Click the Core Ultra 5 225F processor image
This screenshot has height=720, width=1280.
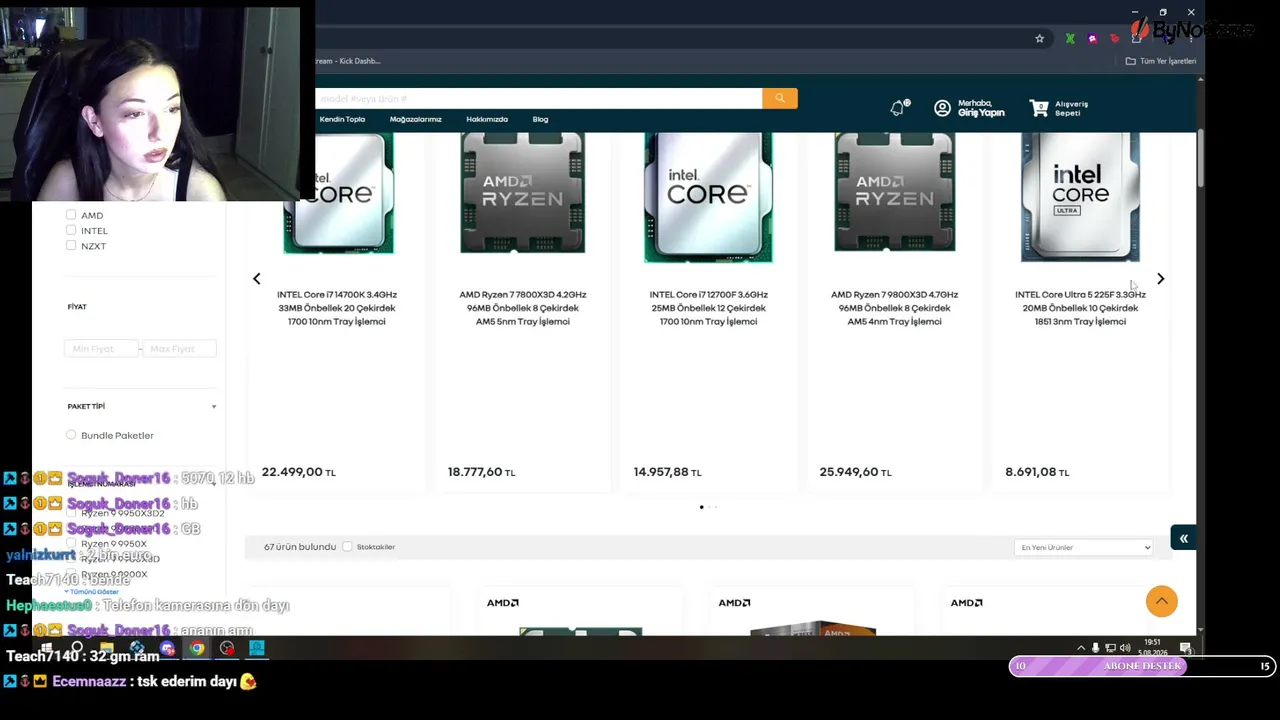pos(1080,198)
